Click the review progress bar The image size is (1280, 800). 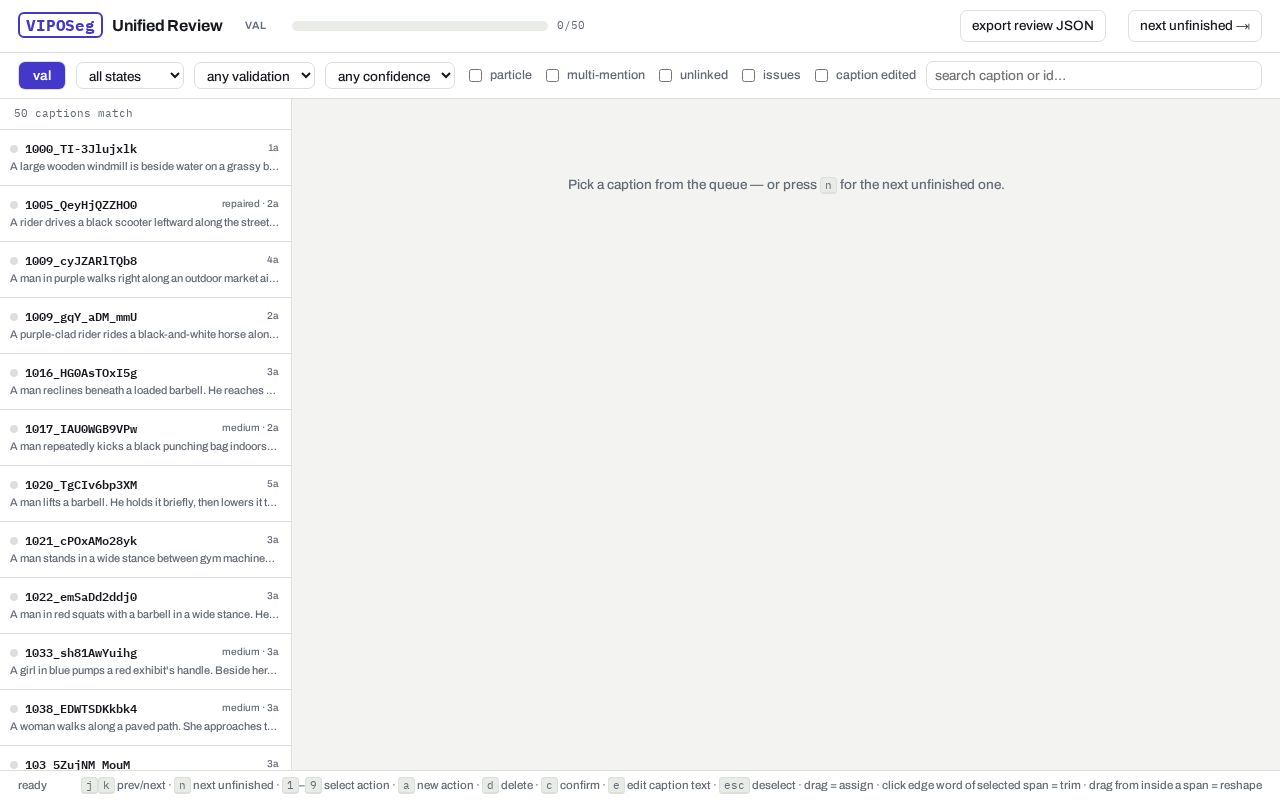point(420,26)
